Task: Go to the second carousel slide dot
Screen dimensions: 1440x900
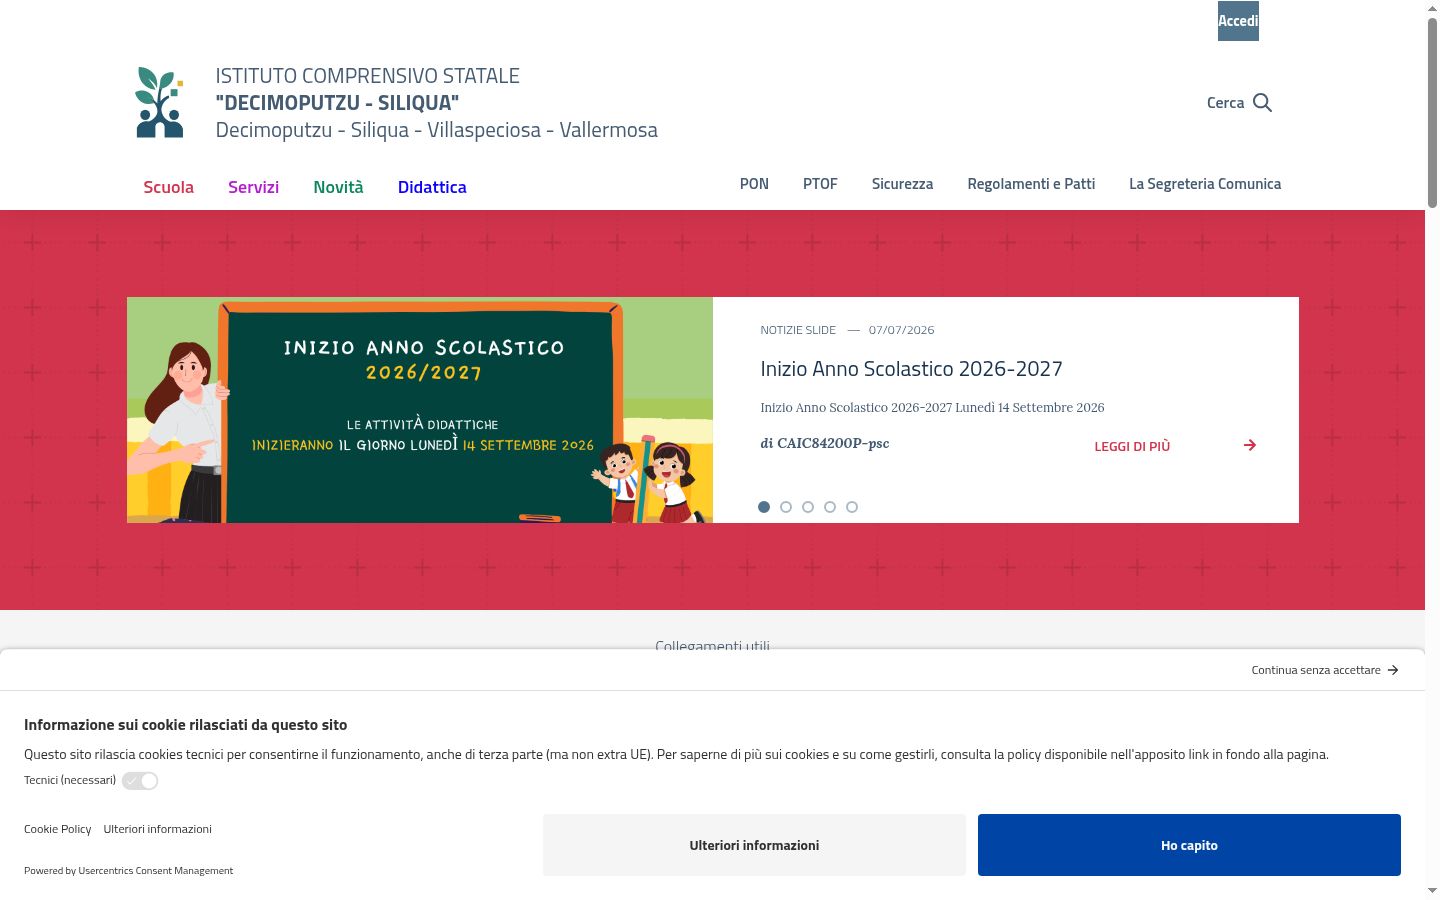Action: [x=786, y=507]
